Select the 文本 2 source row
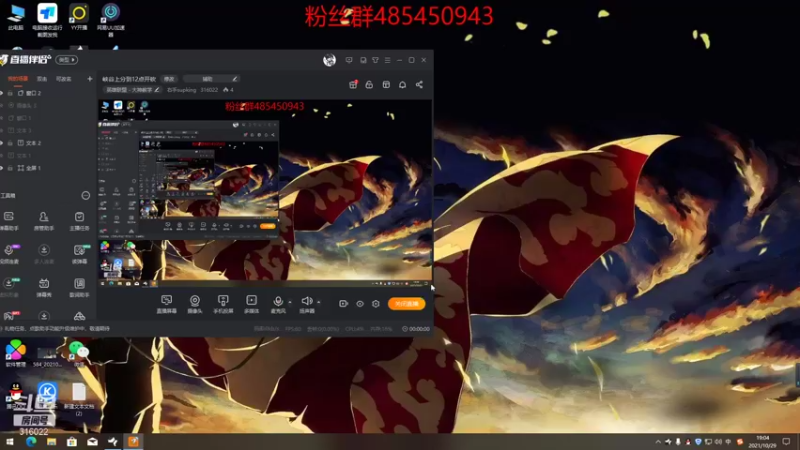This screenshot has width=800, height=450. 48,143
